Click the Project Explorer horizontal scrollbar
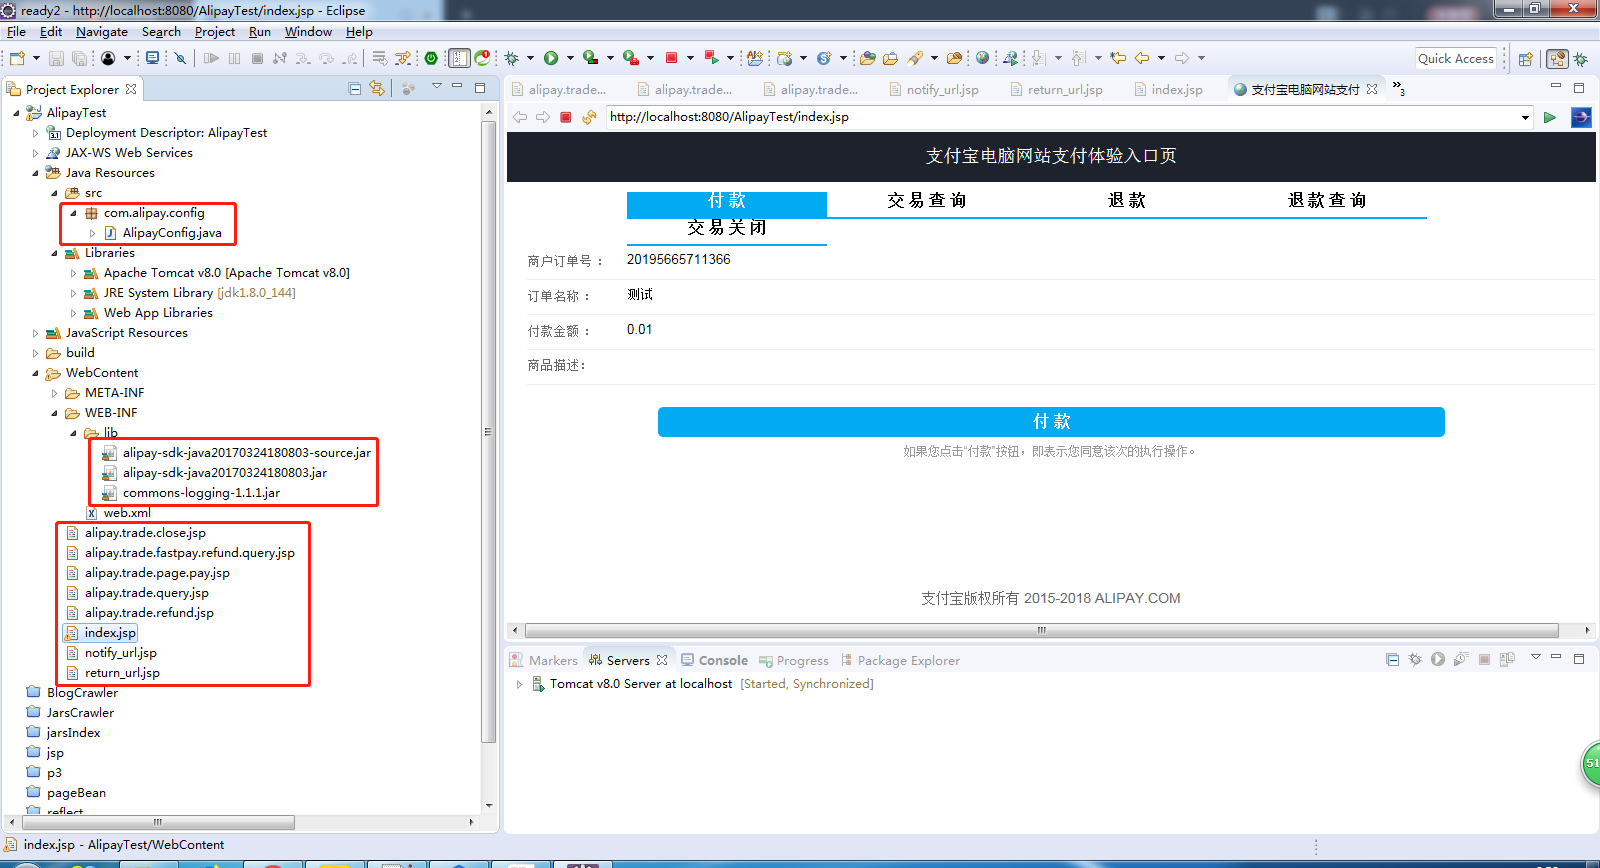The width and height of the screenshot is (1600, 868). tap(157, 822)
